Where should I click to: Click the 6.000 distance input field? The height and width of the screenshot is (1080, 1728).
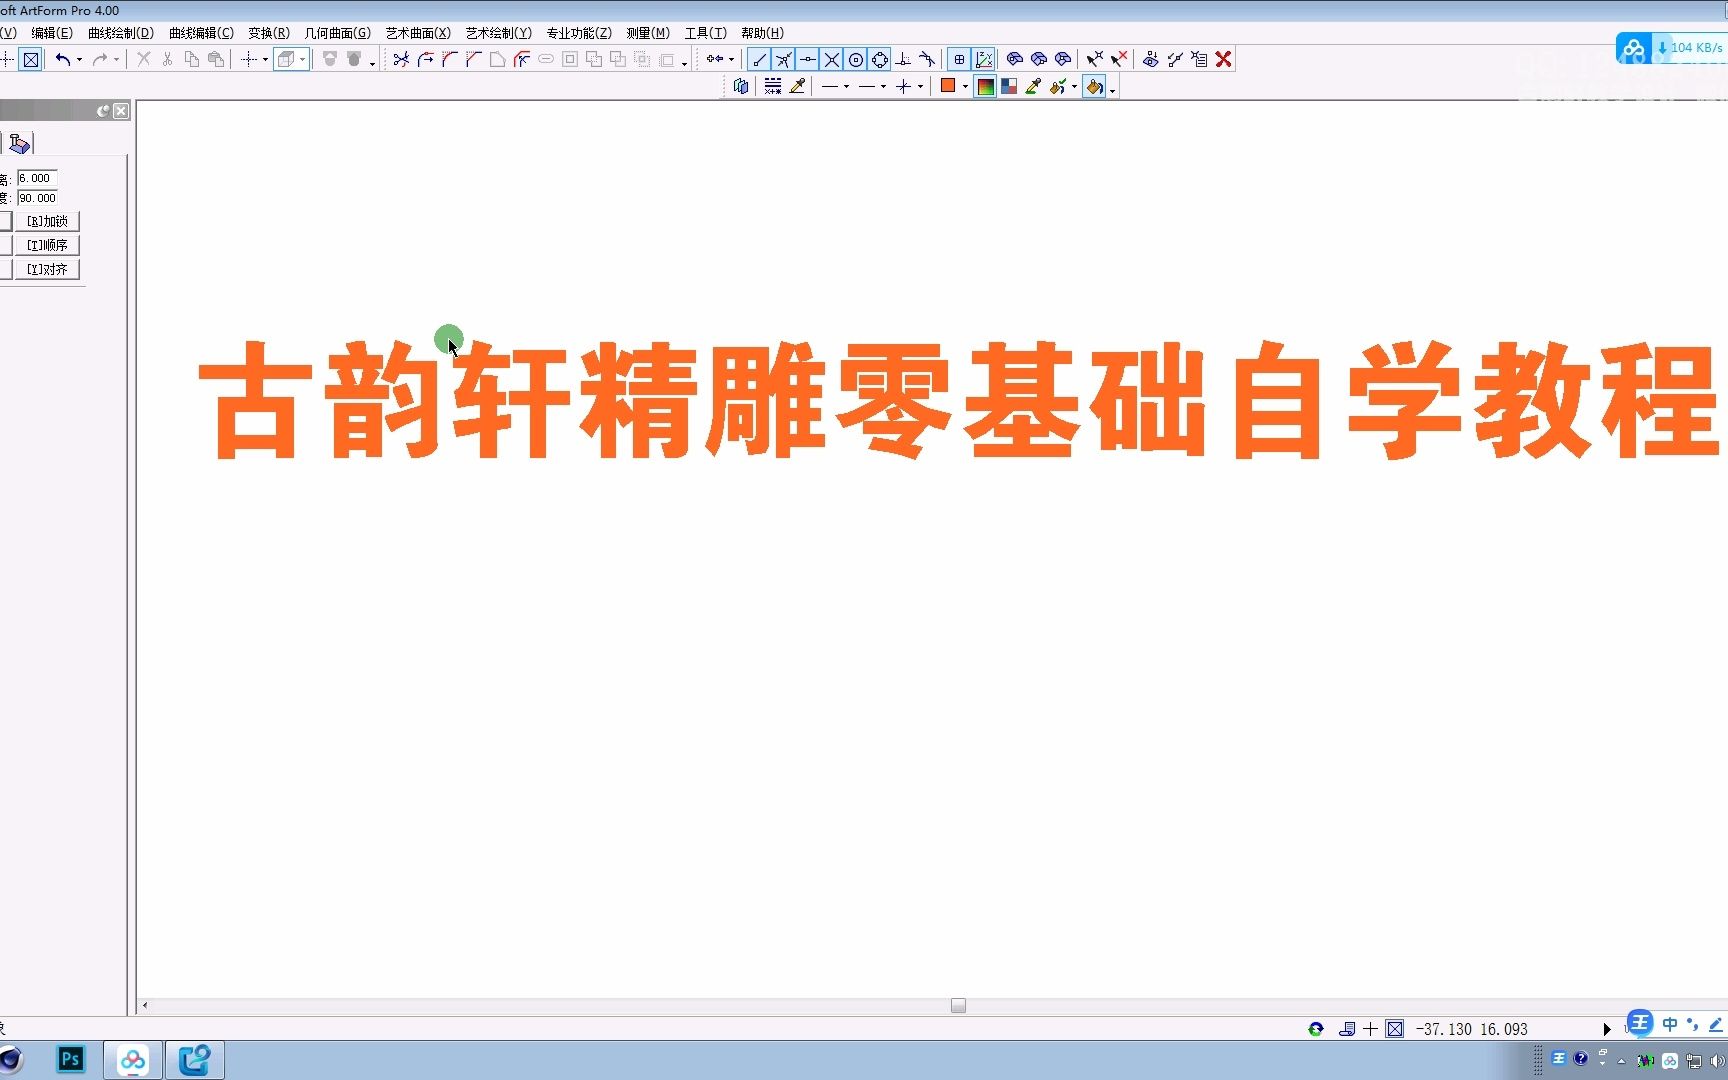tap(37, 178)
